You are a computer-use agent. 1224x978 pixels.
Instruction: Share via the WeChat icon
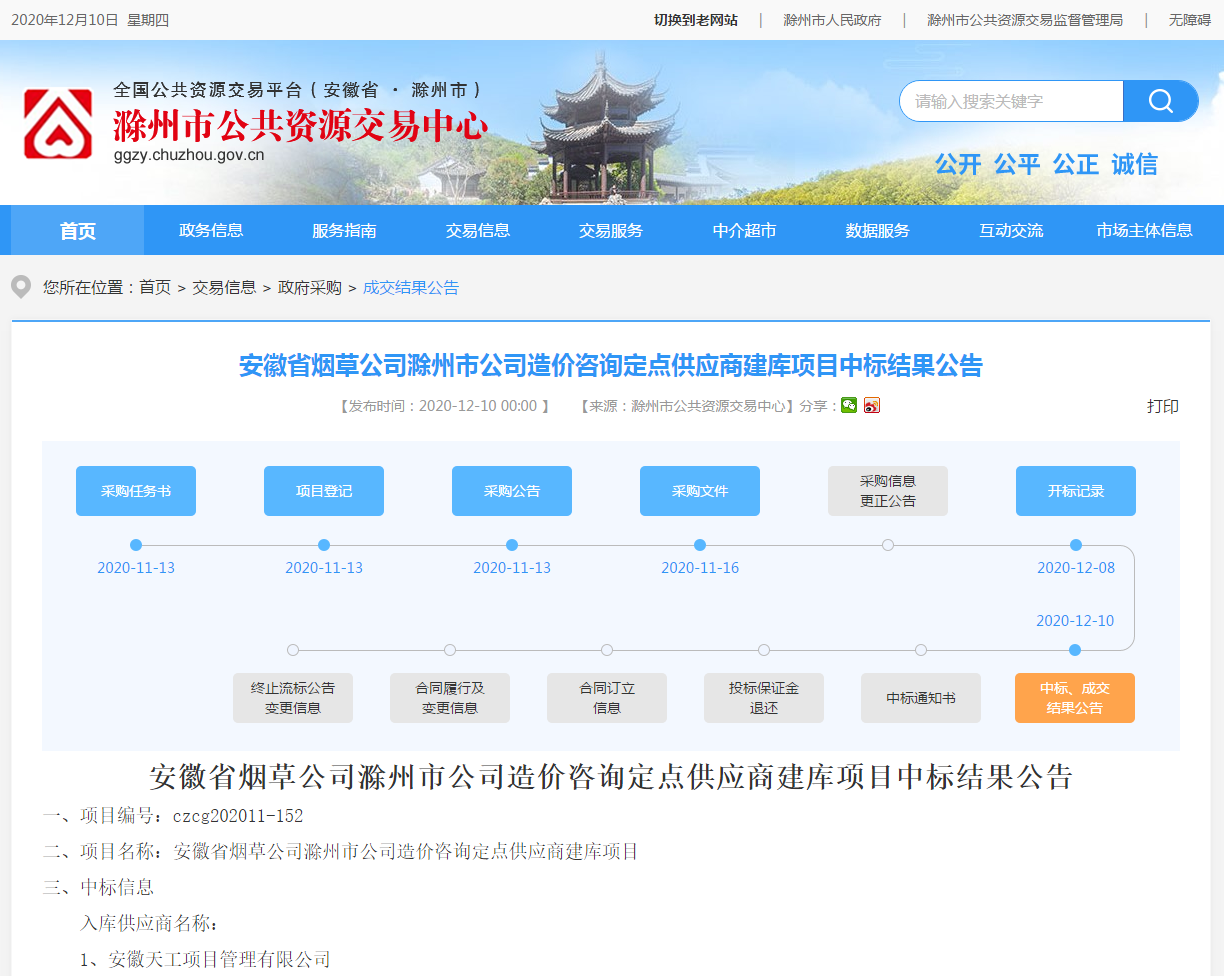tap(849, 405)
